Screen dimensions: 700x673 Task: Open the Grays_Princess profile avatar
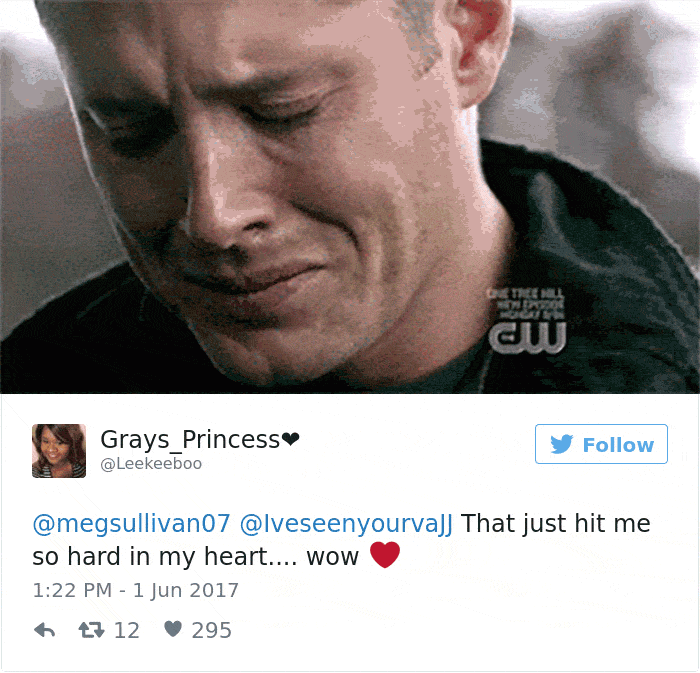tap(59, 451)
